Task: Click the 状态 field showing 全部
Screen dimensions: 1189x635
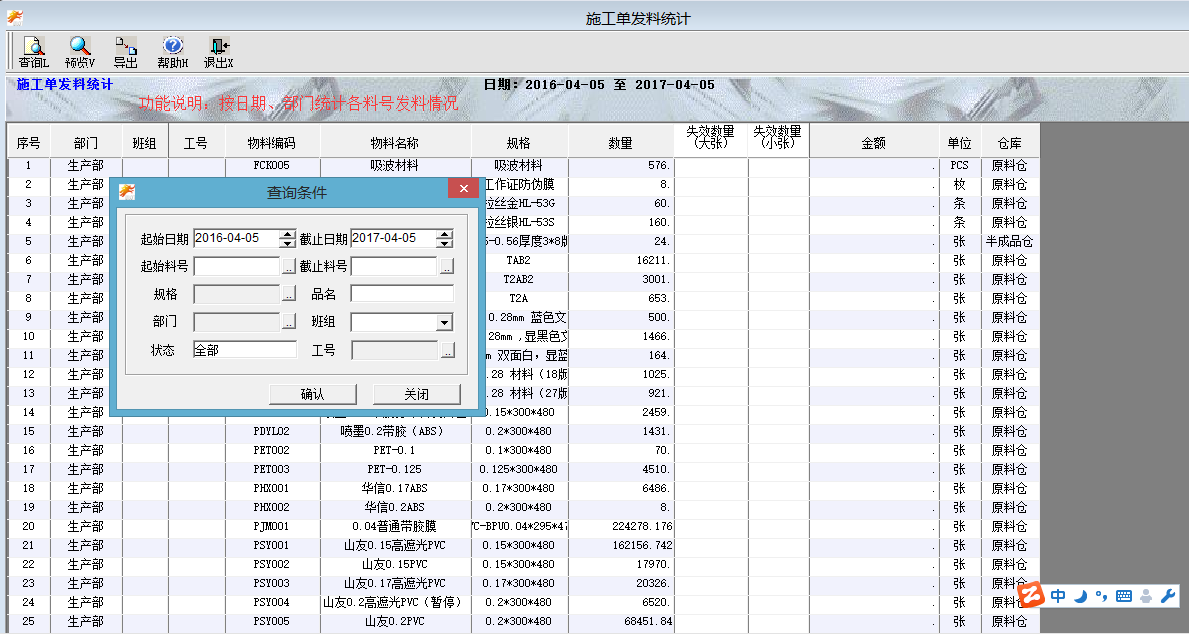Action: pos(245,350)
